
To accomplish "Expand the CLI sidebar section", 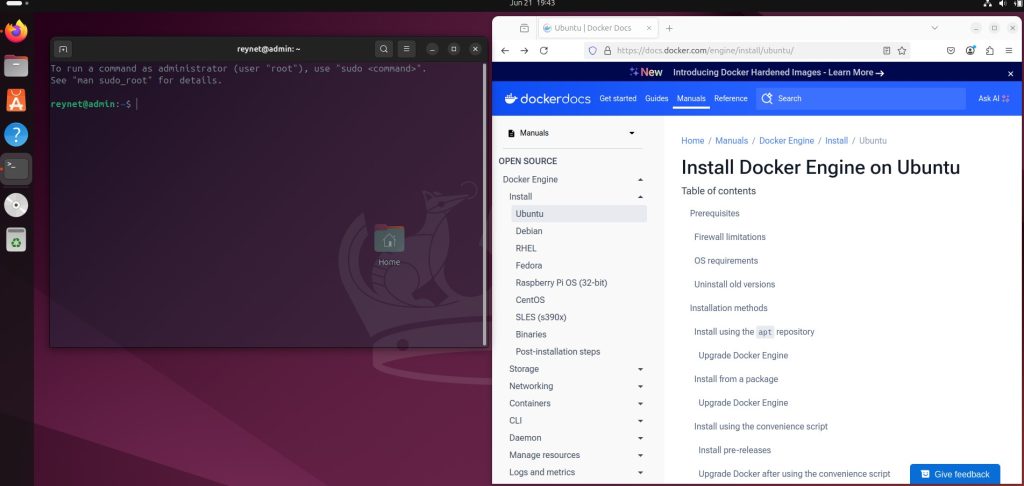I will [640, 421].
